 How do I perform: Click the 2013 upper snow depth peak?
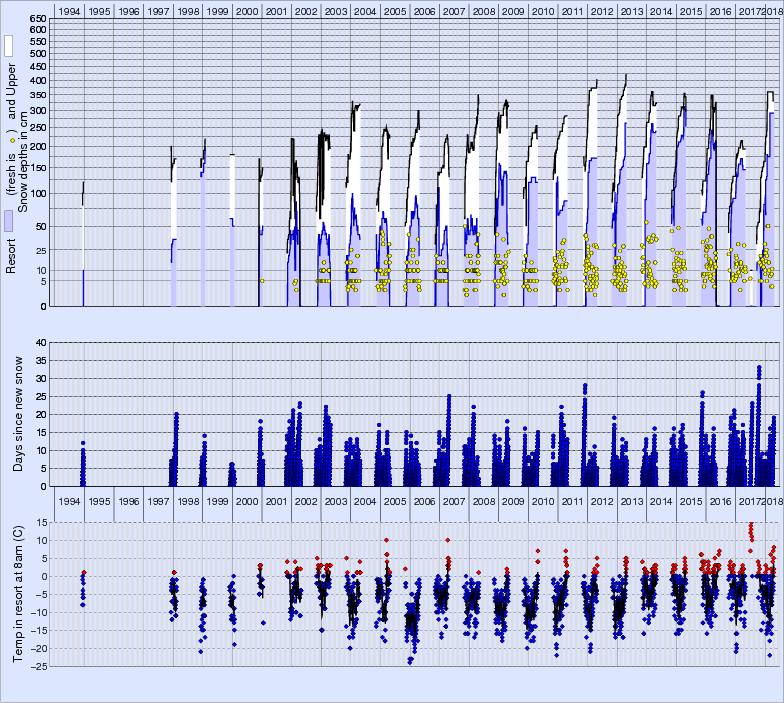coord(626,74)
